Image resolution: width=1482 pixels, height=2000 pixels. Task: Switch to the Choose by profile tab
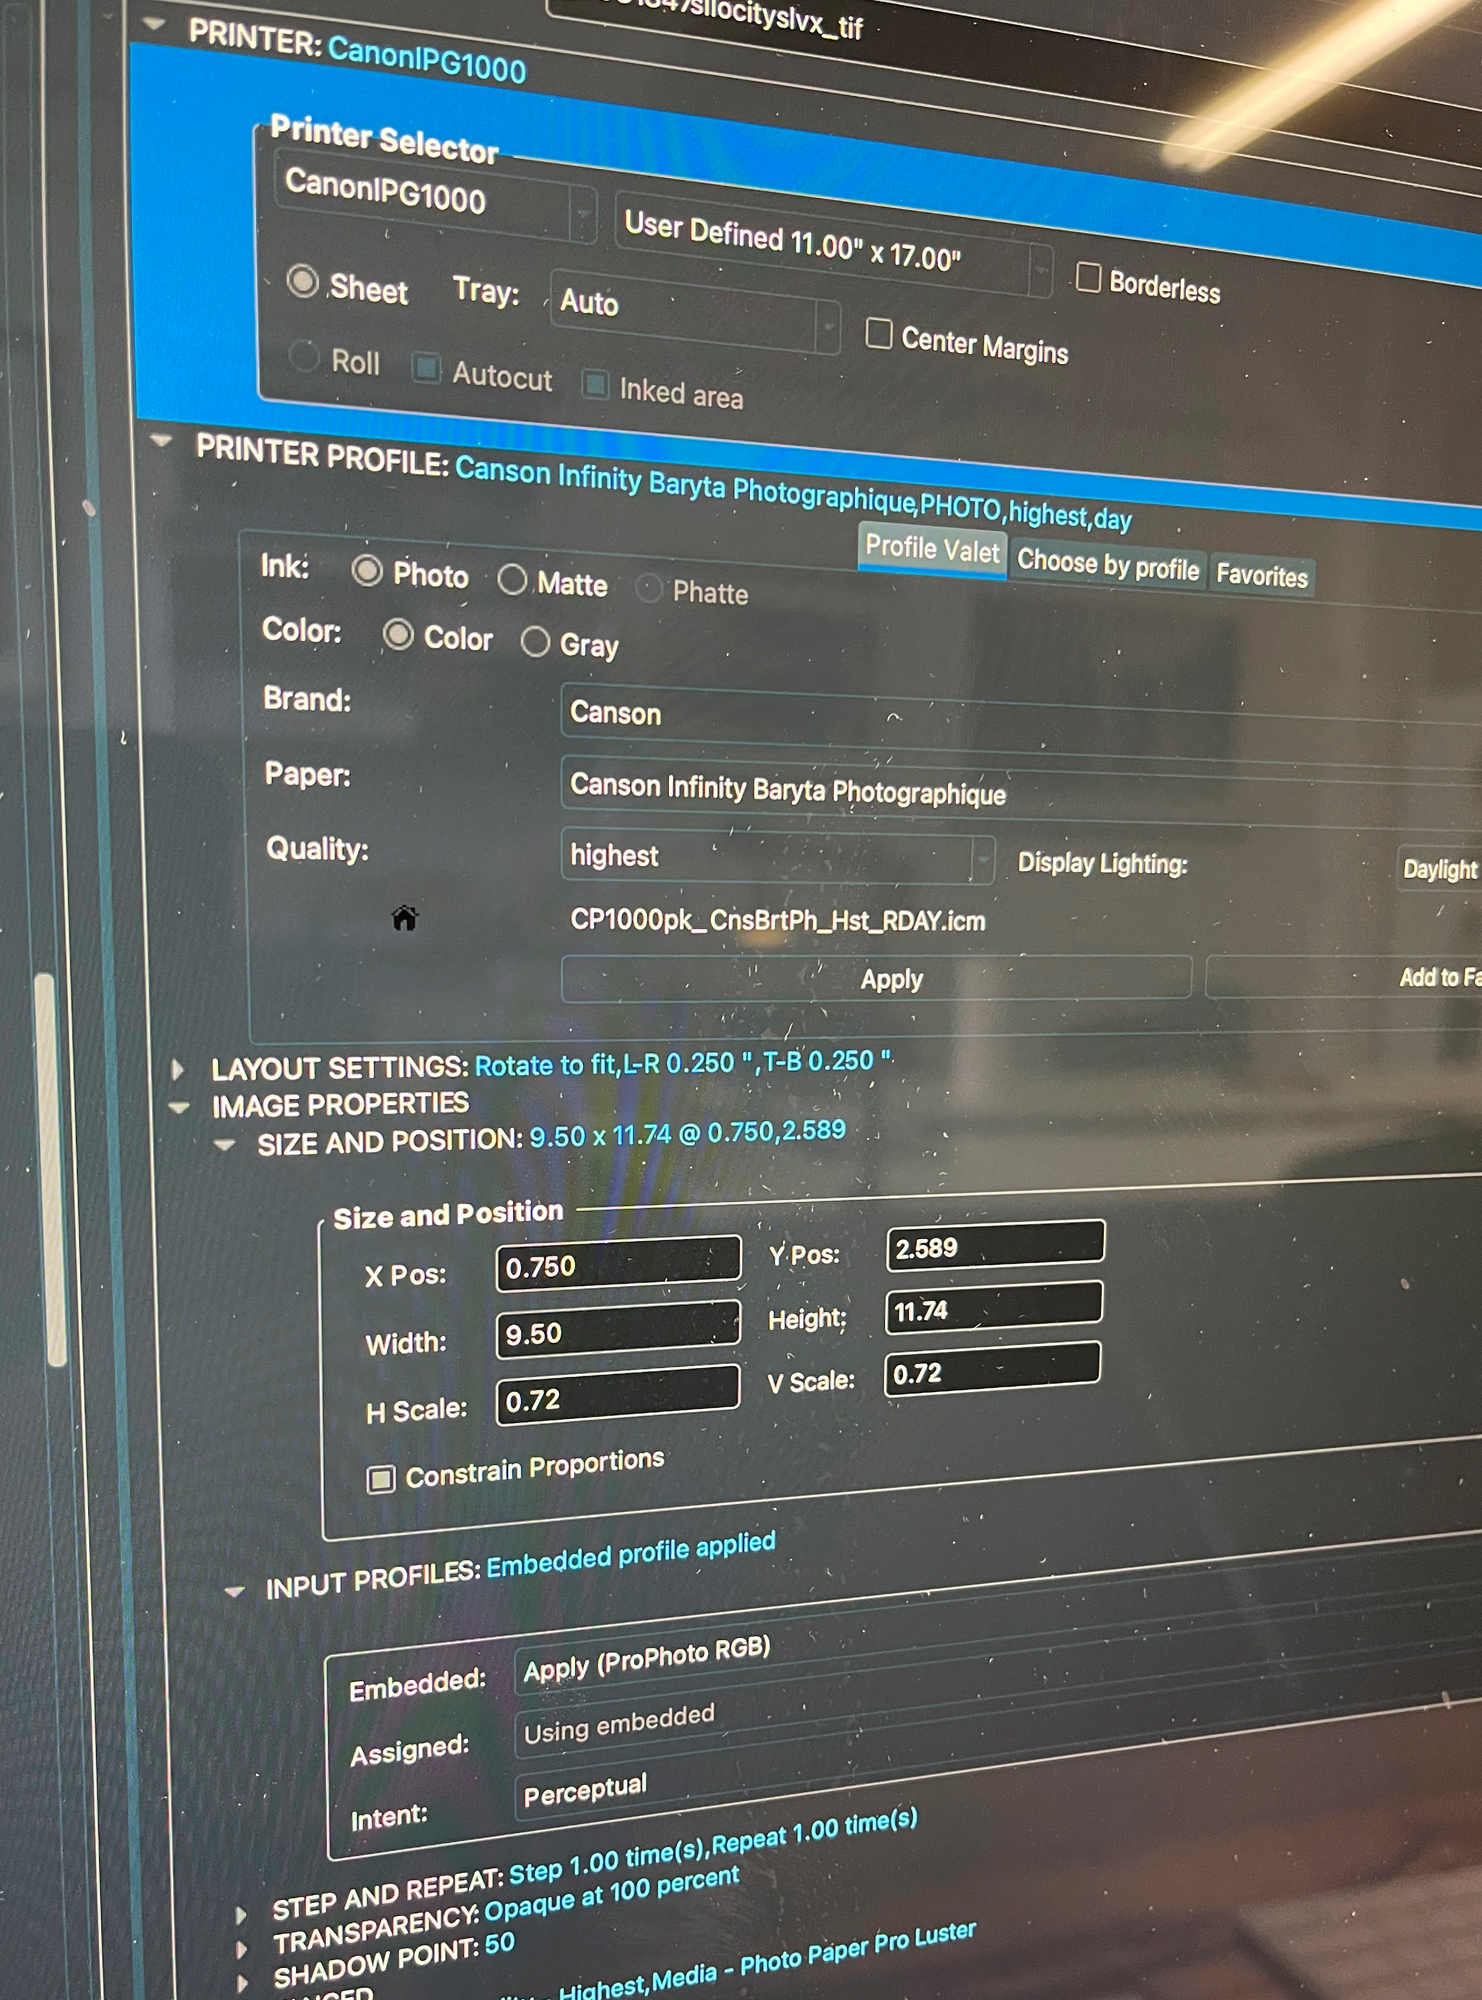coord(1107,566)
